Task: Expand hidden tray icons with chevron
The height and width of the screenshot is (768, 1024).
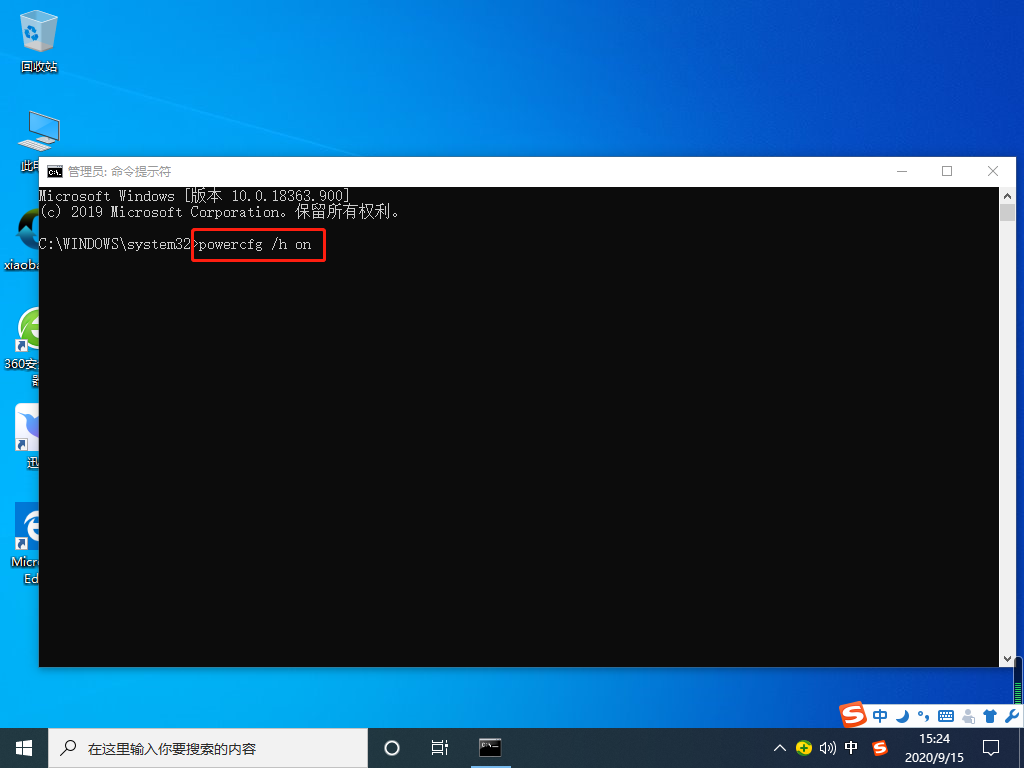Action: pyautogui.click(x=779, y=747)
